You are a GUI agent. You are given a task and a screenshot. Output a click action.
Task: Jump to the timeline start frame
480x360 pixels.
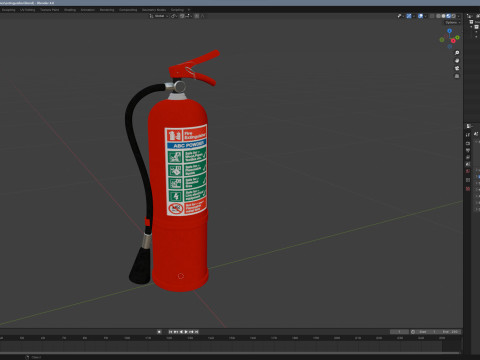(170, 332)
